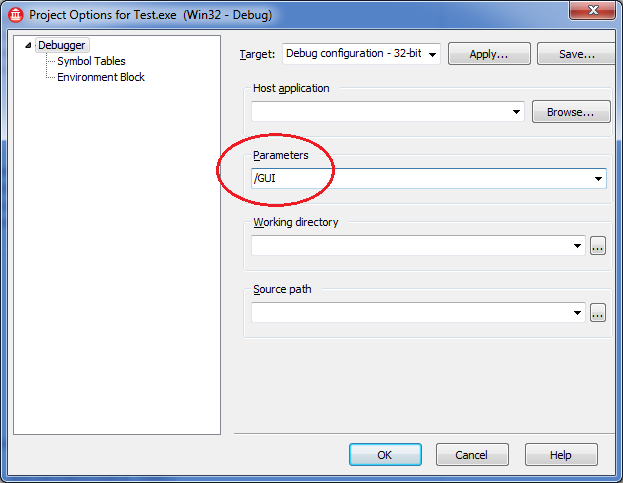Close the Project Options dialog

click(593, 10)
